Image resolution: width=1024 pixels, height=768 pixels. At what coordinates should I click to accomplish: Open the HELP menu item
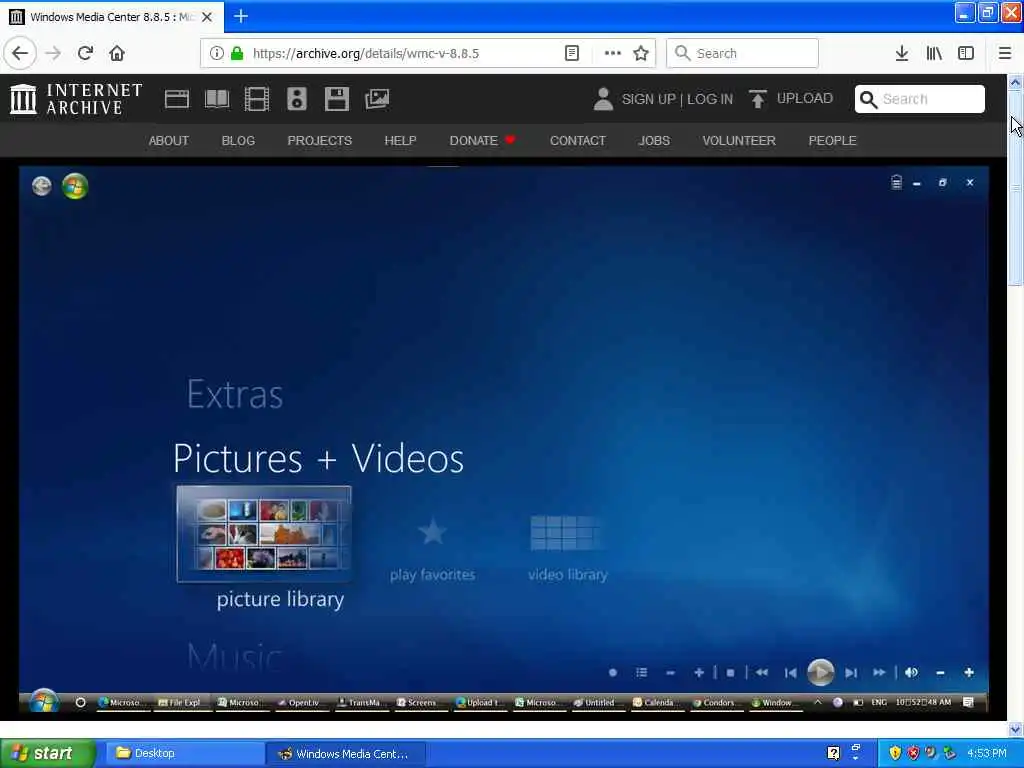[x=400, y=140]
